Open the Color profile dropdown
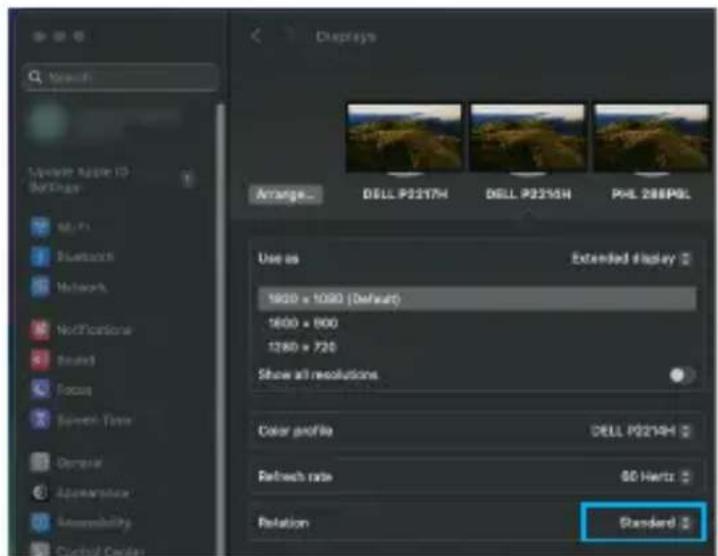718x556 pixels. 641,431
